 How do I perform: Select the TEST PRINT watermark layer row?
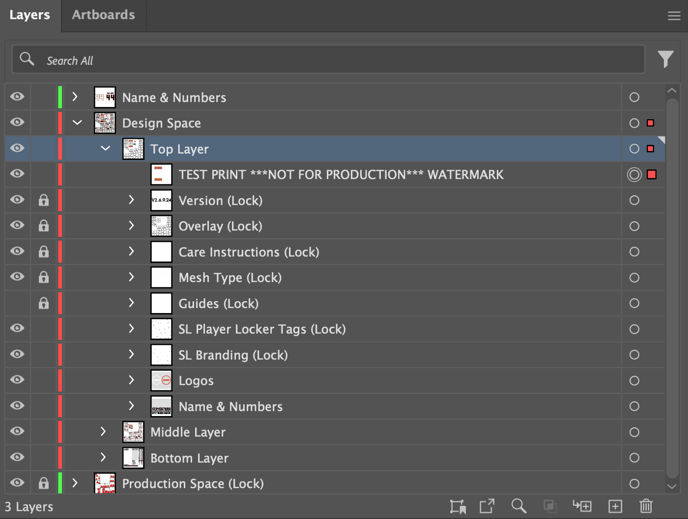(x=340, y=175)
